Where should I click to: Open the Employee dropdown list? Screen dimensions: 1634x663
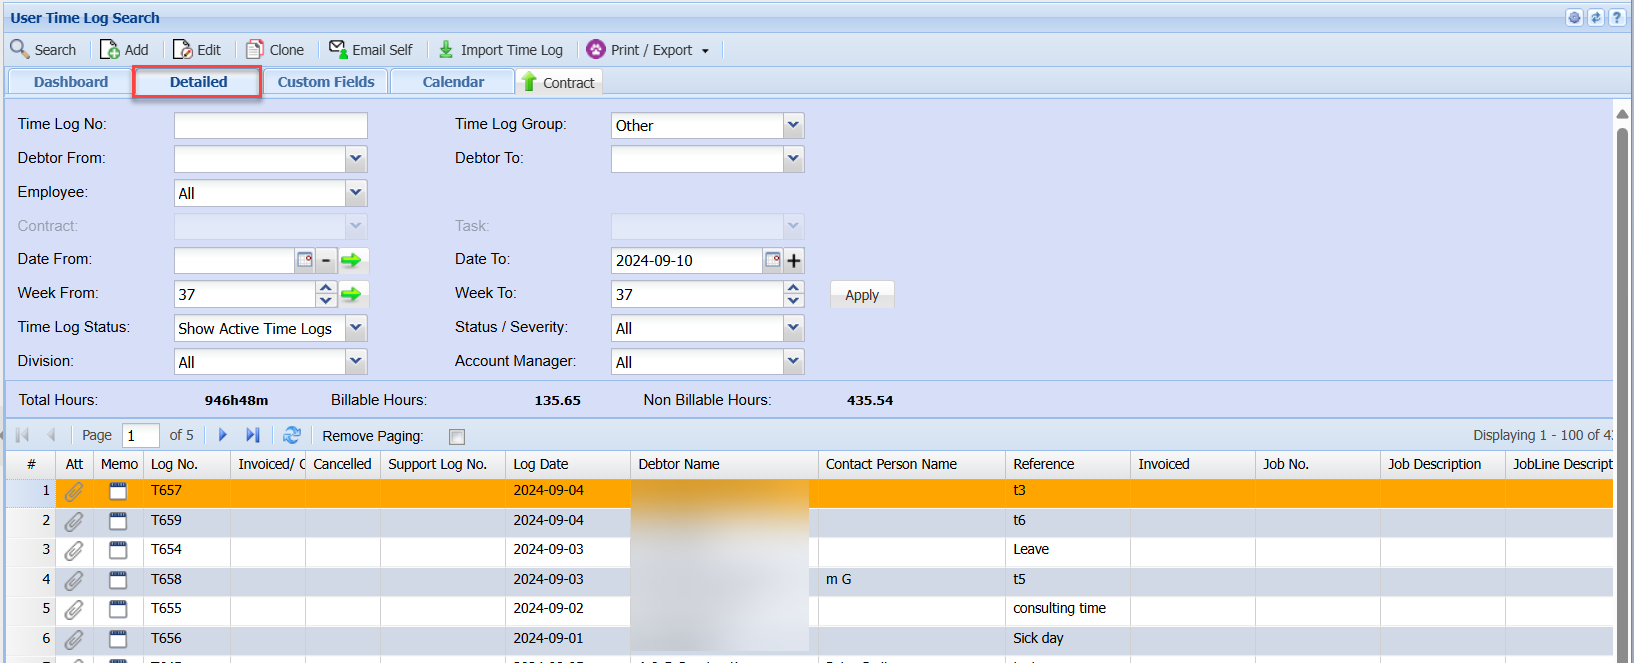356,193
